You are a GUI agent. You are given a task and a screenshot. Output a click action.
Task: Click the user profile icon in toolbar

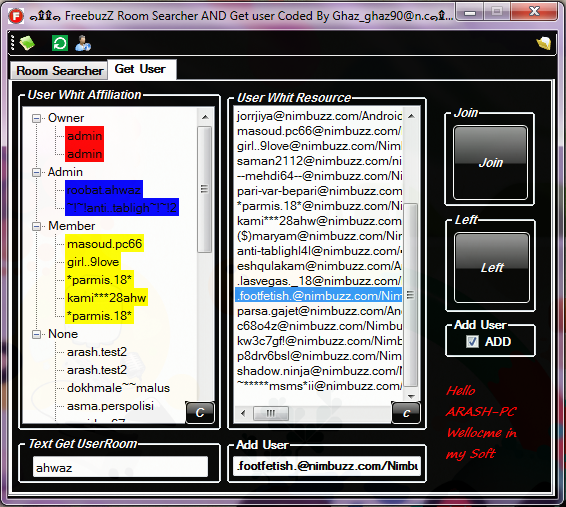click(83, 43)
